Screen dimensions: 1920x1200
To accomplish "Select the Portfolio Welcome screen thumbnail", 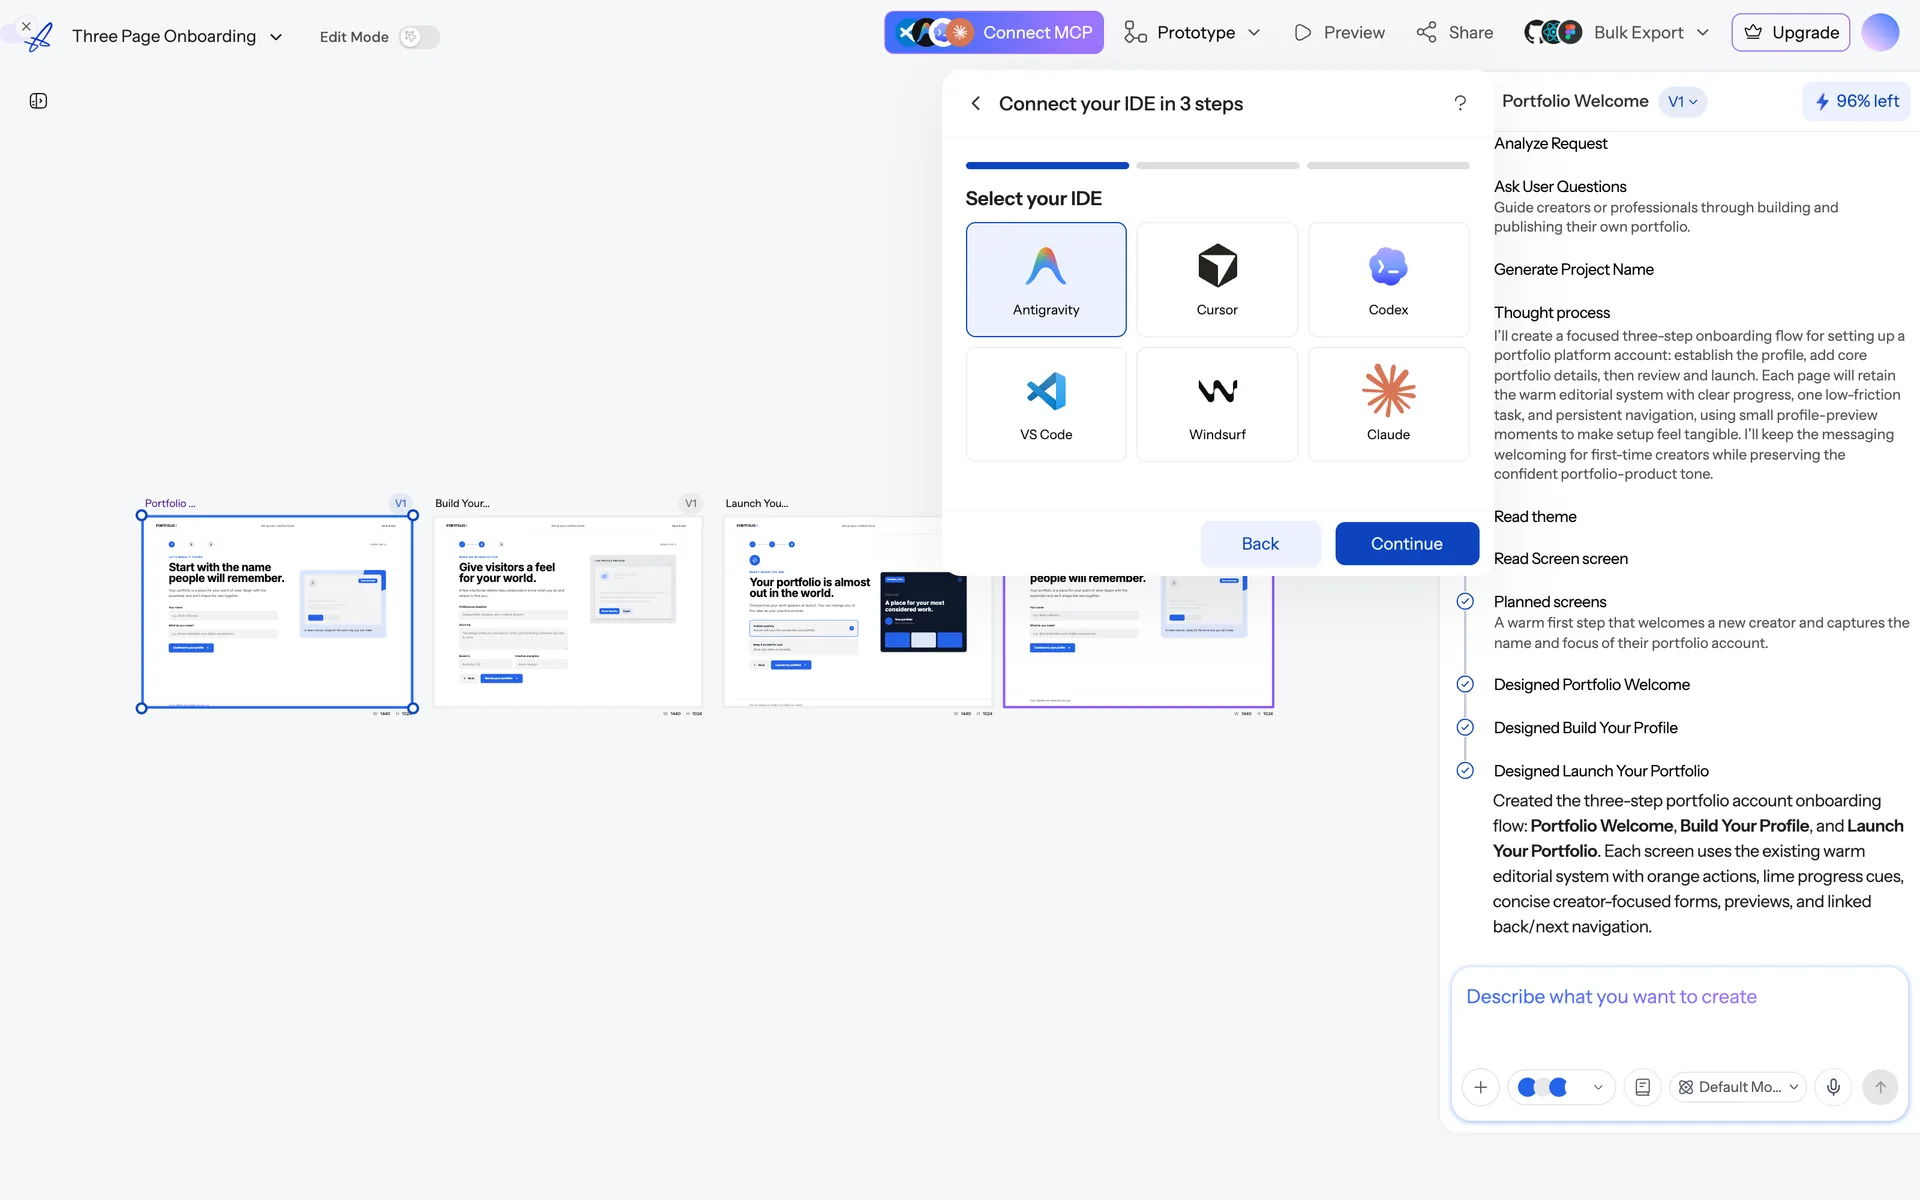I will pos(277,611).
